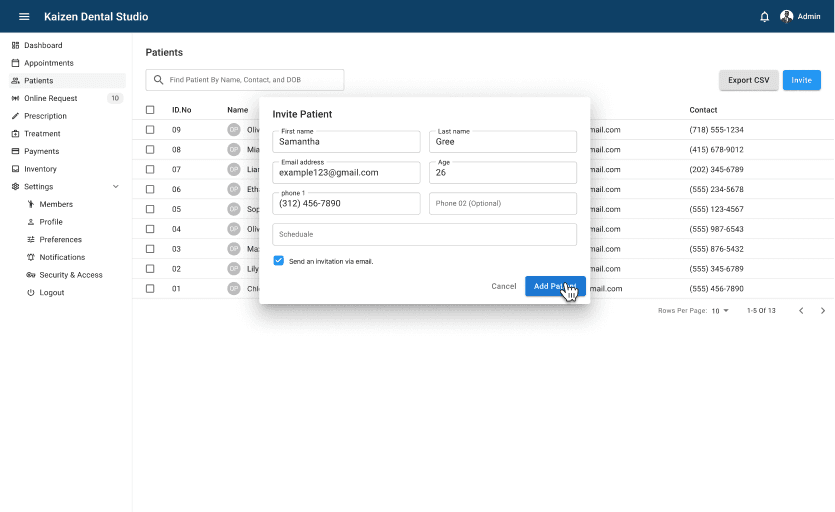Image resolution: width=835 pixels, height=512 pixels.
Task: Navigate to Online Request page
Action: point(50,98)
